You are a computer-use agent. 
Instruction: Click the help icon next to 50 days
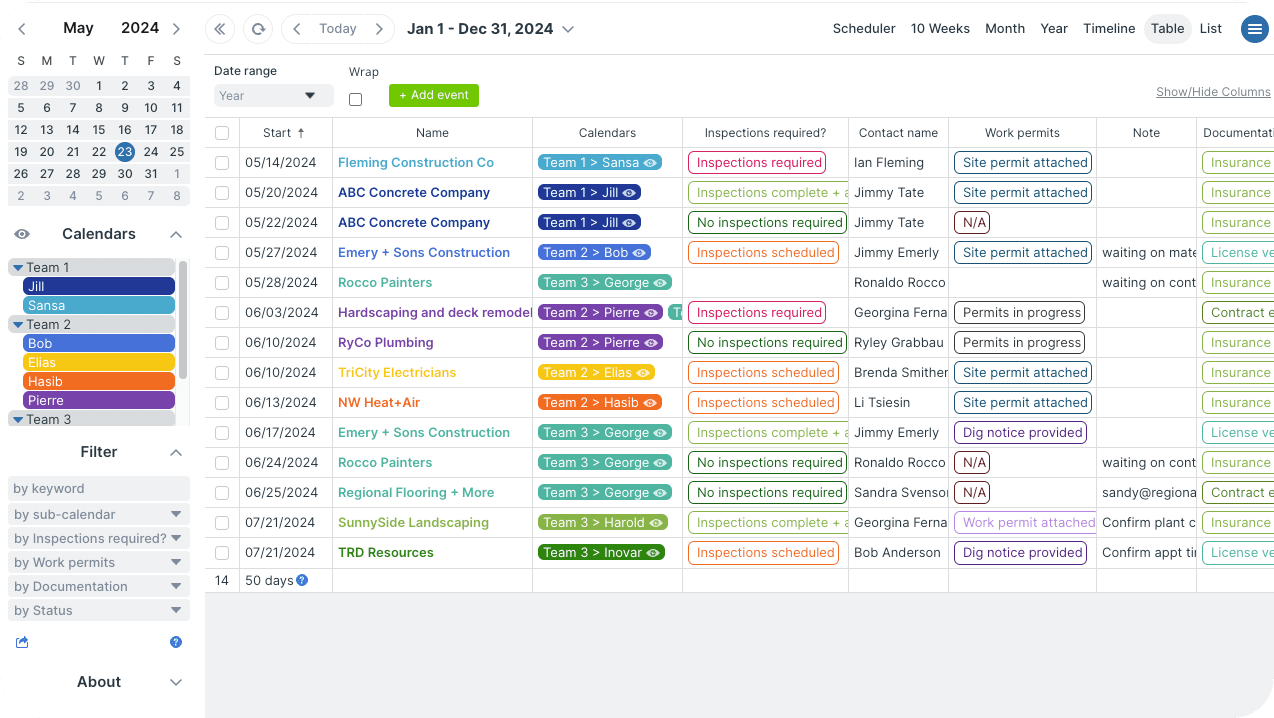302,580
